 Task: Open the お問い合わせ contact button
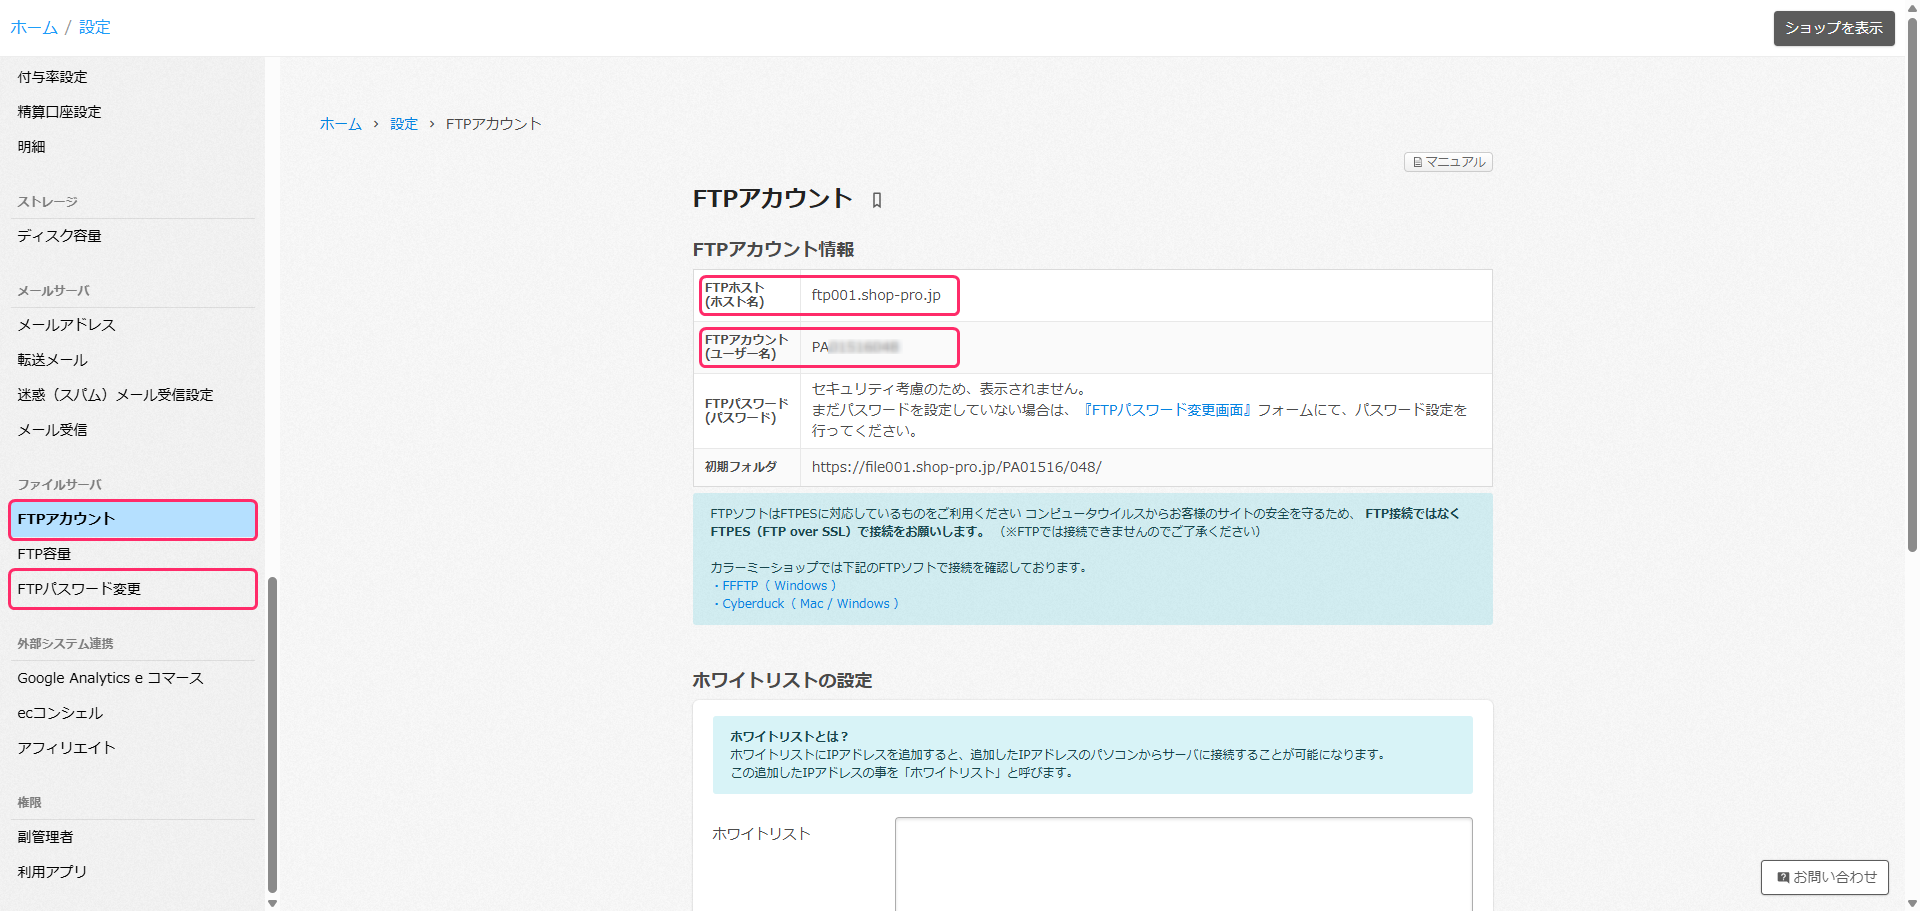[x=1825, y=877]
